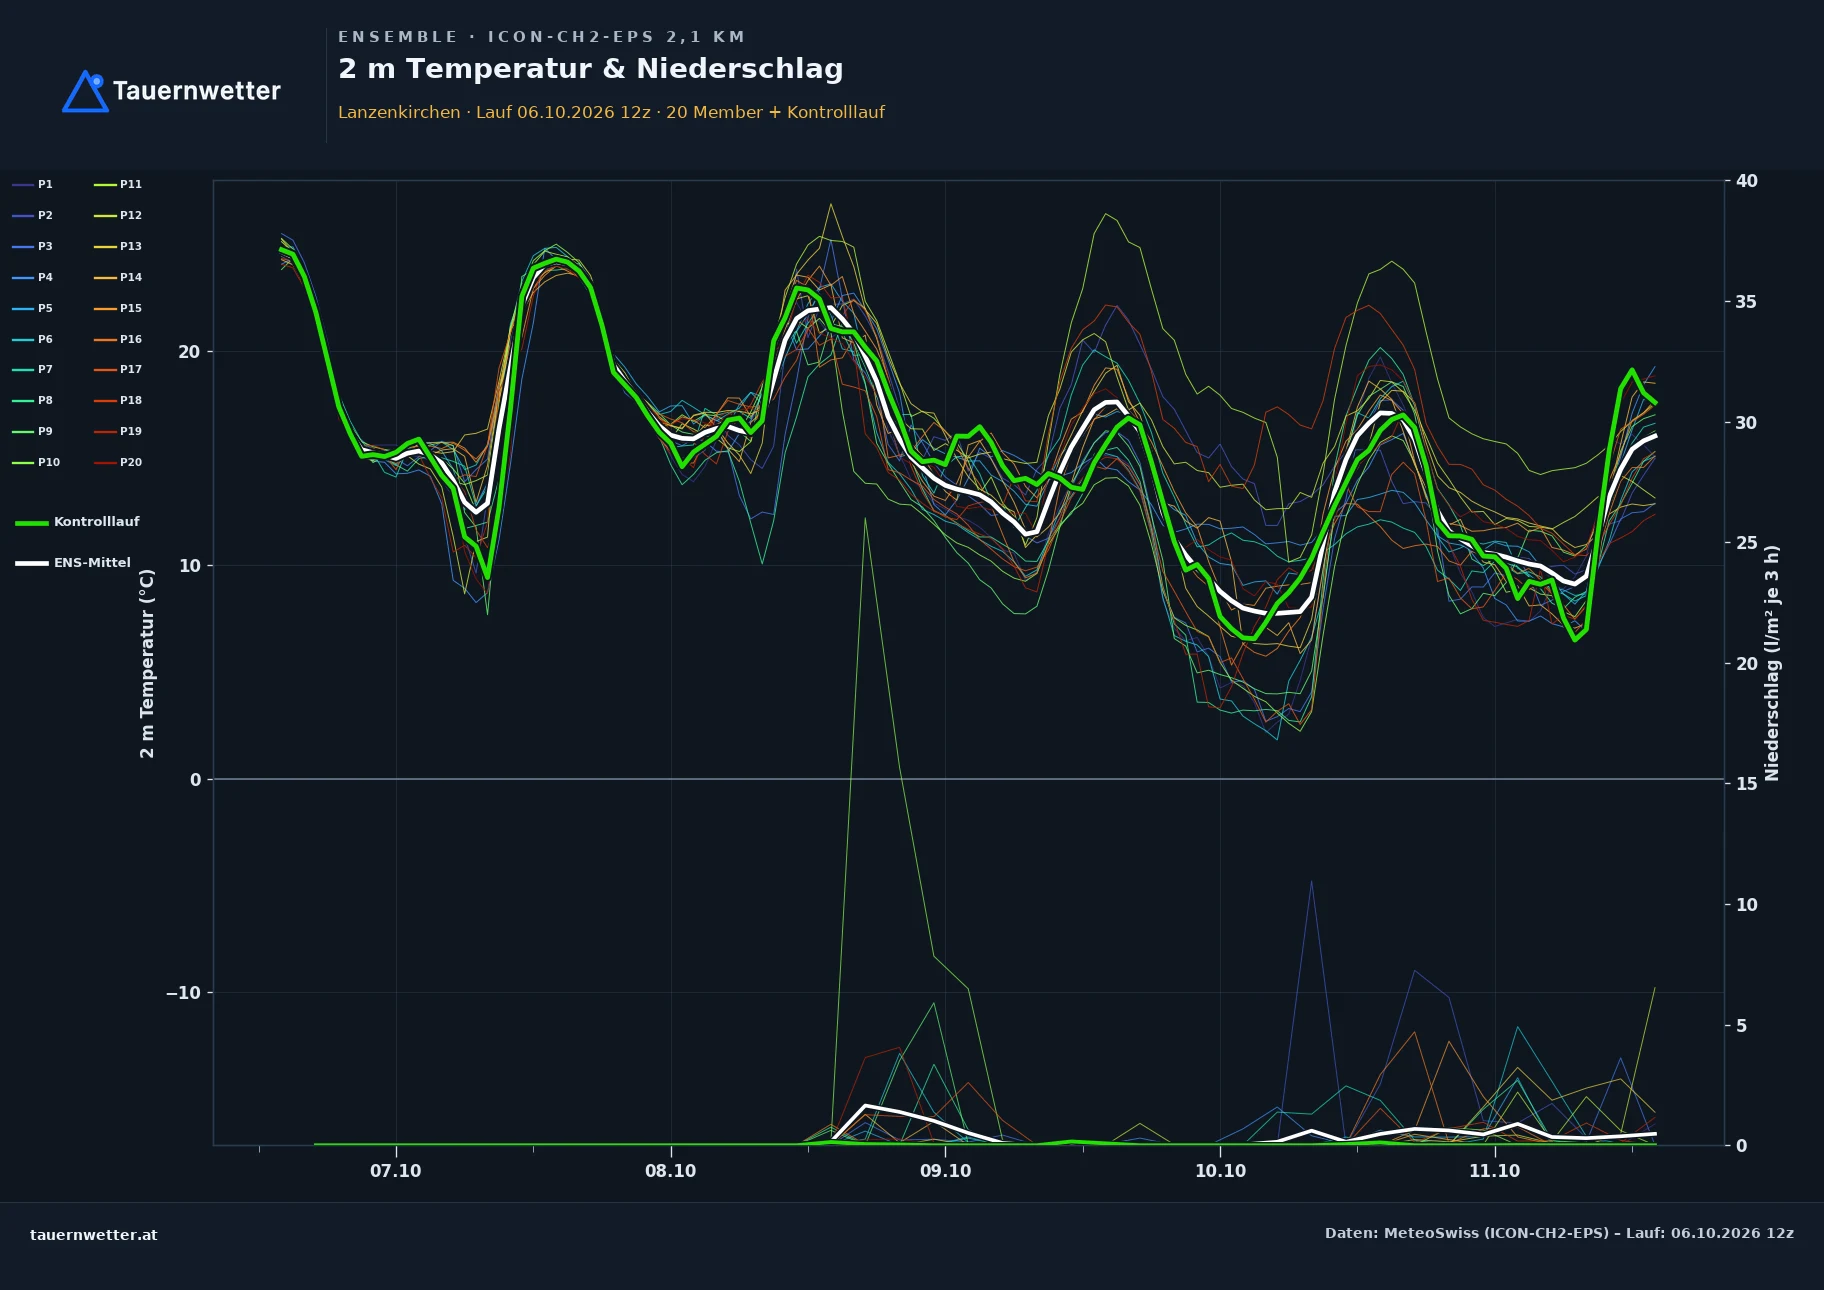Choose legend member P20
This screenshot has height=1290, width=1824.
(118, 463)
